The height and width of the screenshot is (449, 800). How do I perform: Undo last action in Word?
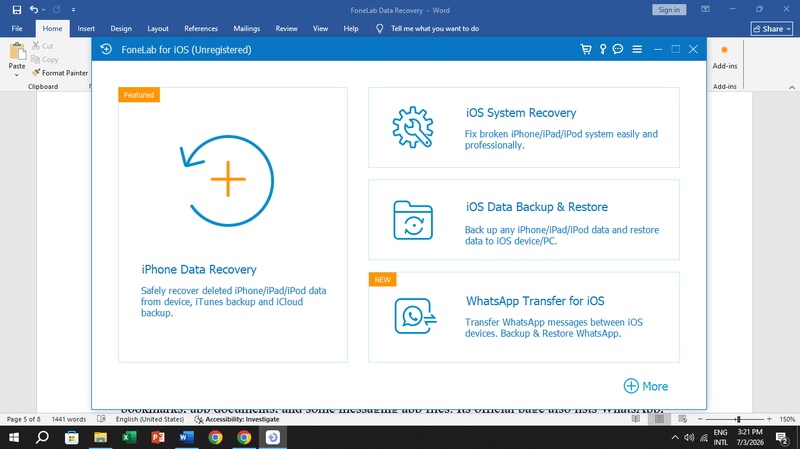(x=34, y=10)
